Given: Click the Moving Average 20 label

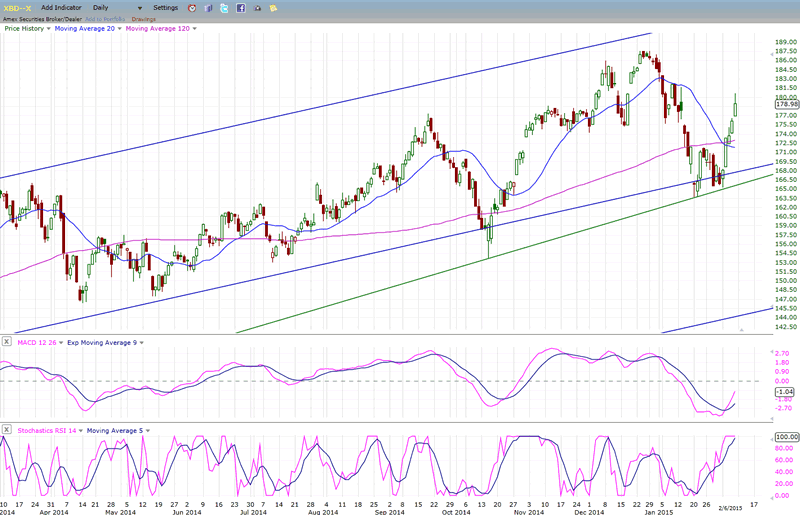Looking at the screenshot, I should (x=85, y=29).
